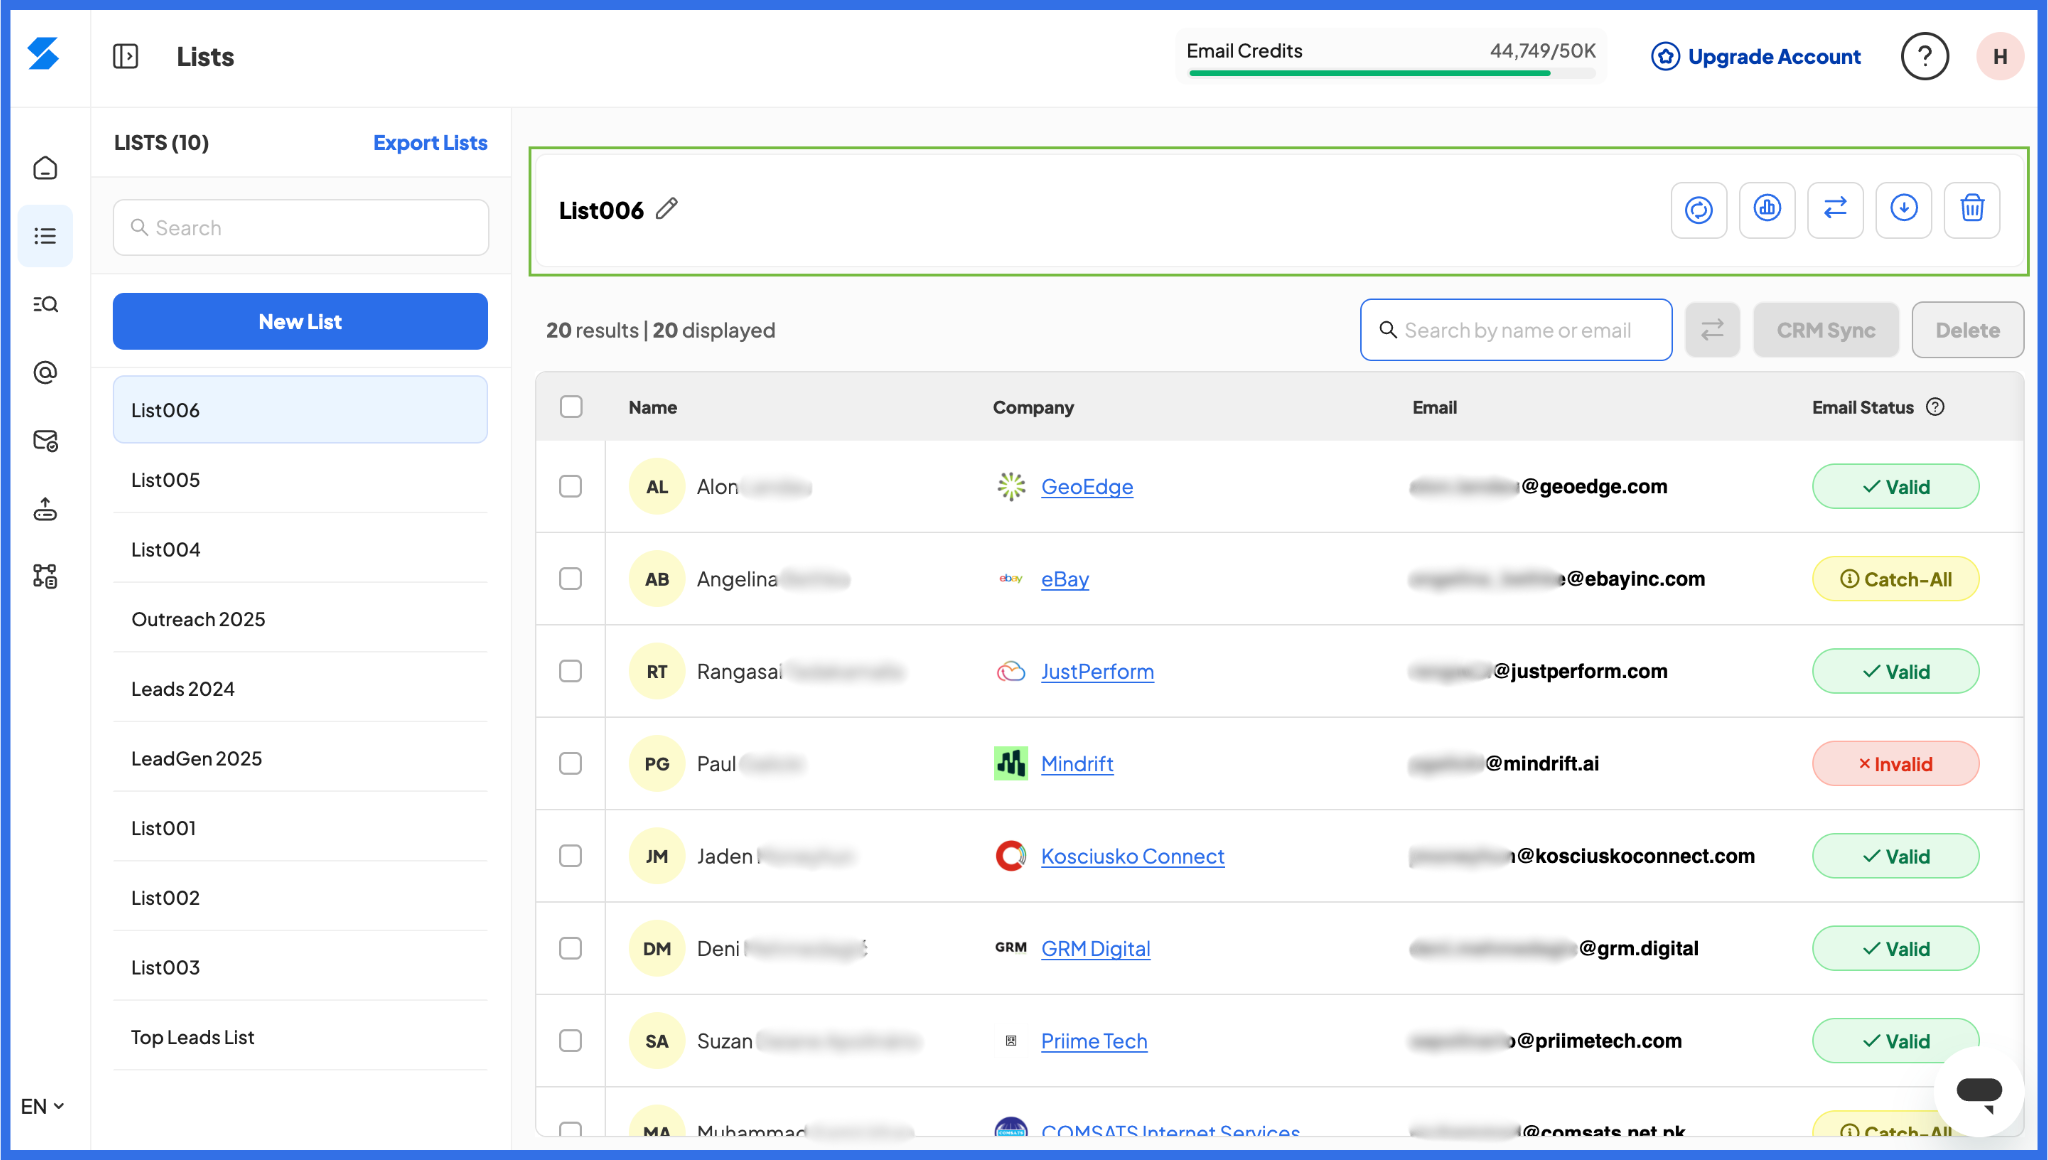Click the lists Search input field

[300, 228]
